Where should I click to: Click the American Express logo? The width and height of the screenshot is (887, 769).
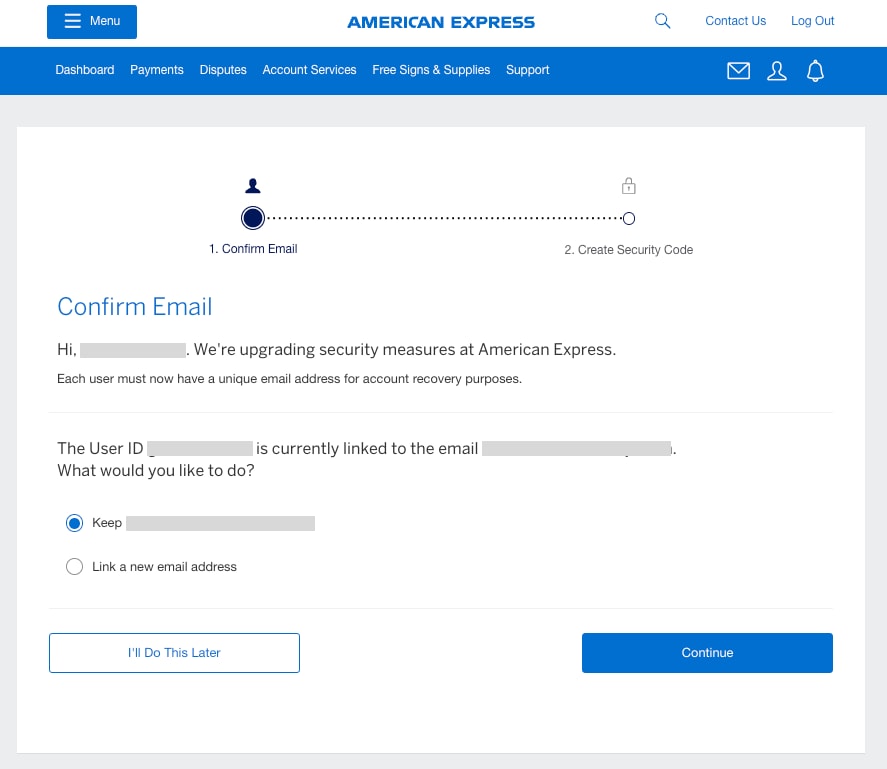tap(441, 21)
